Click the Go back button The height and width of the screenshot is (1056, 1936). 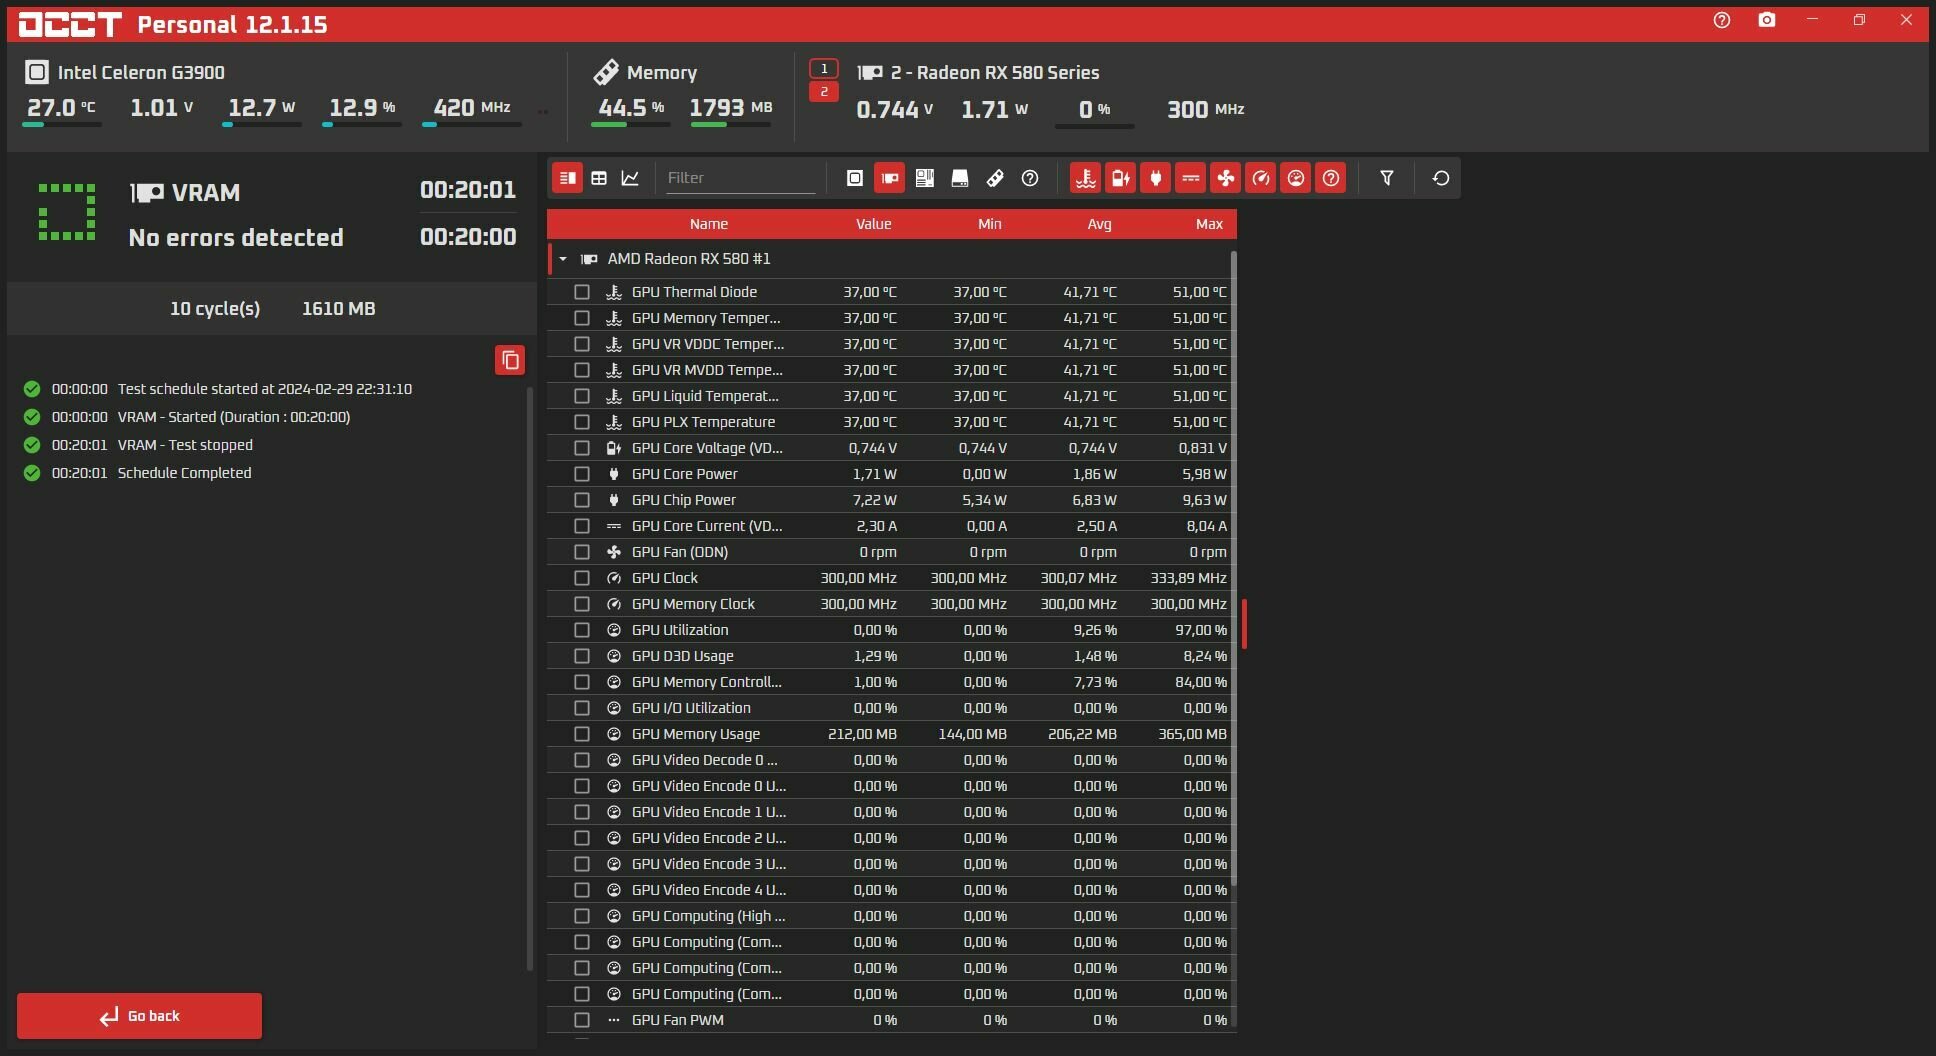140,1016
